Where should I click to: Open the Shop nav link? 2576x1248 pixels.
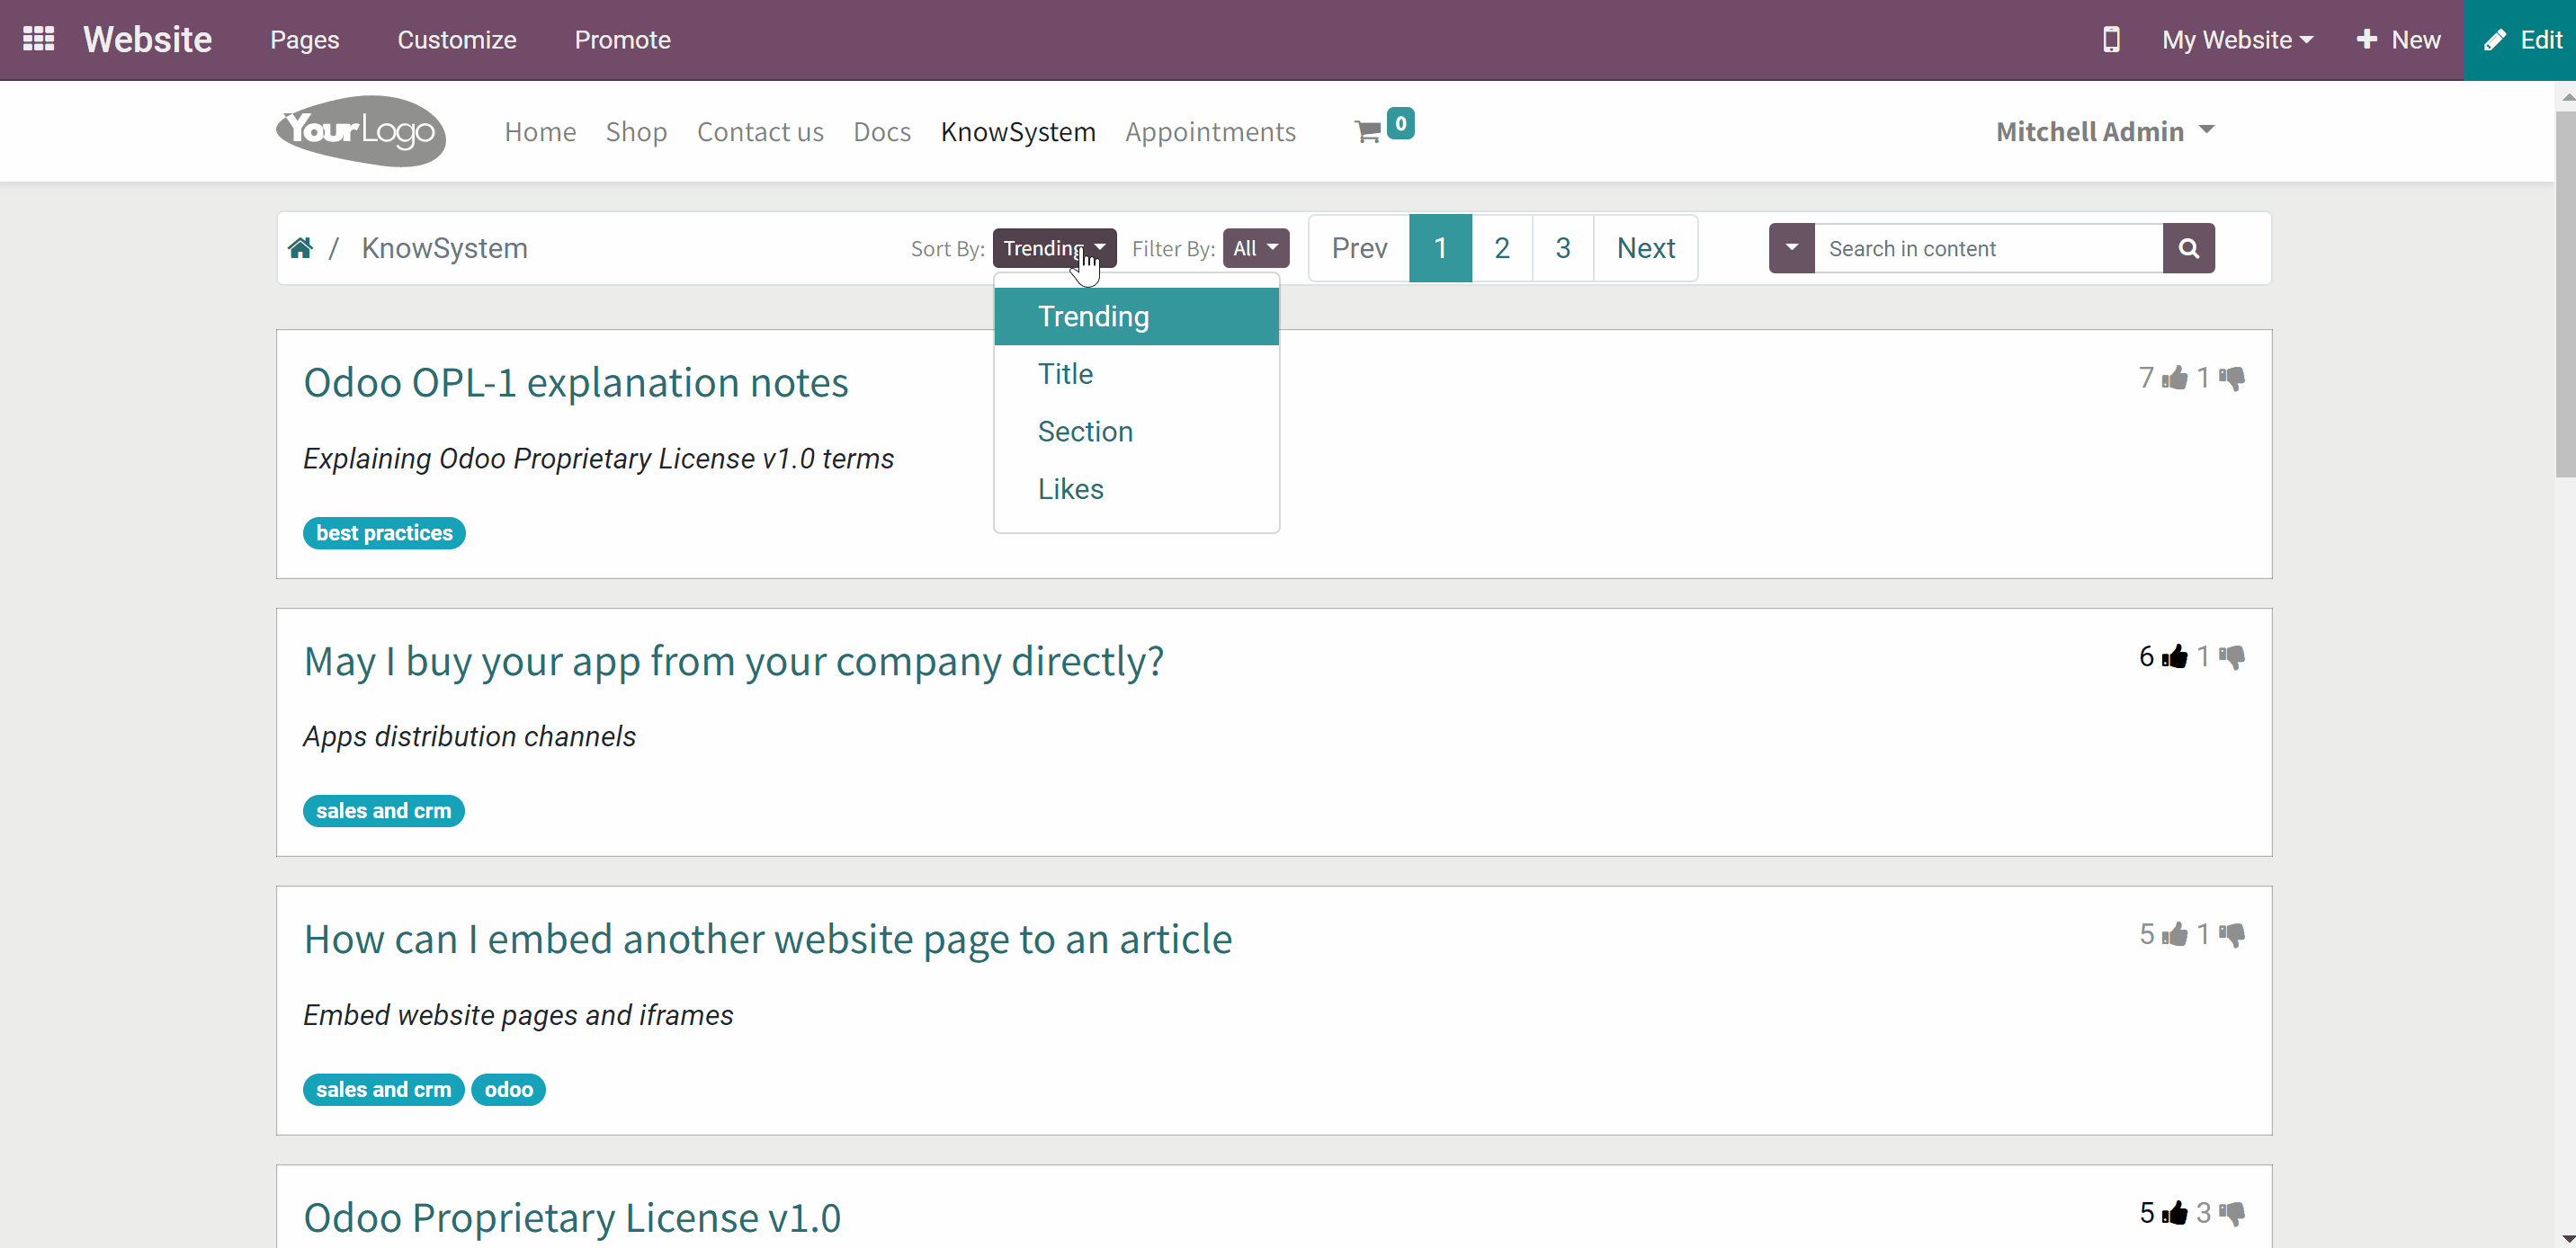[636, 132]
